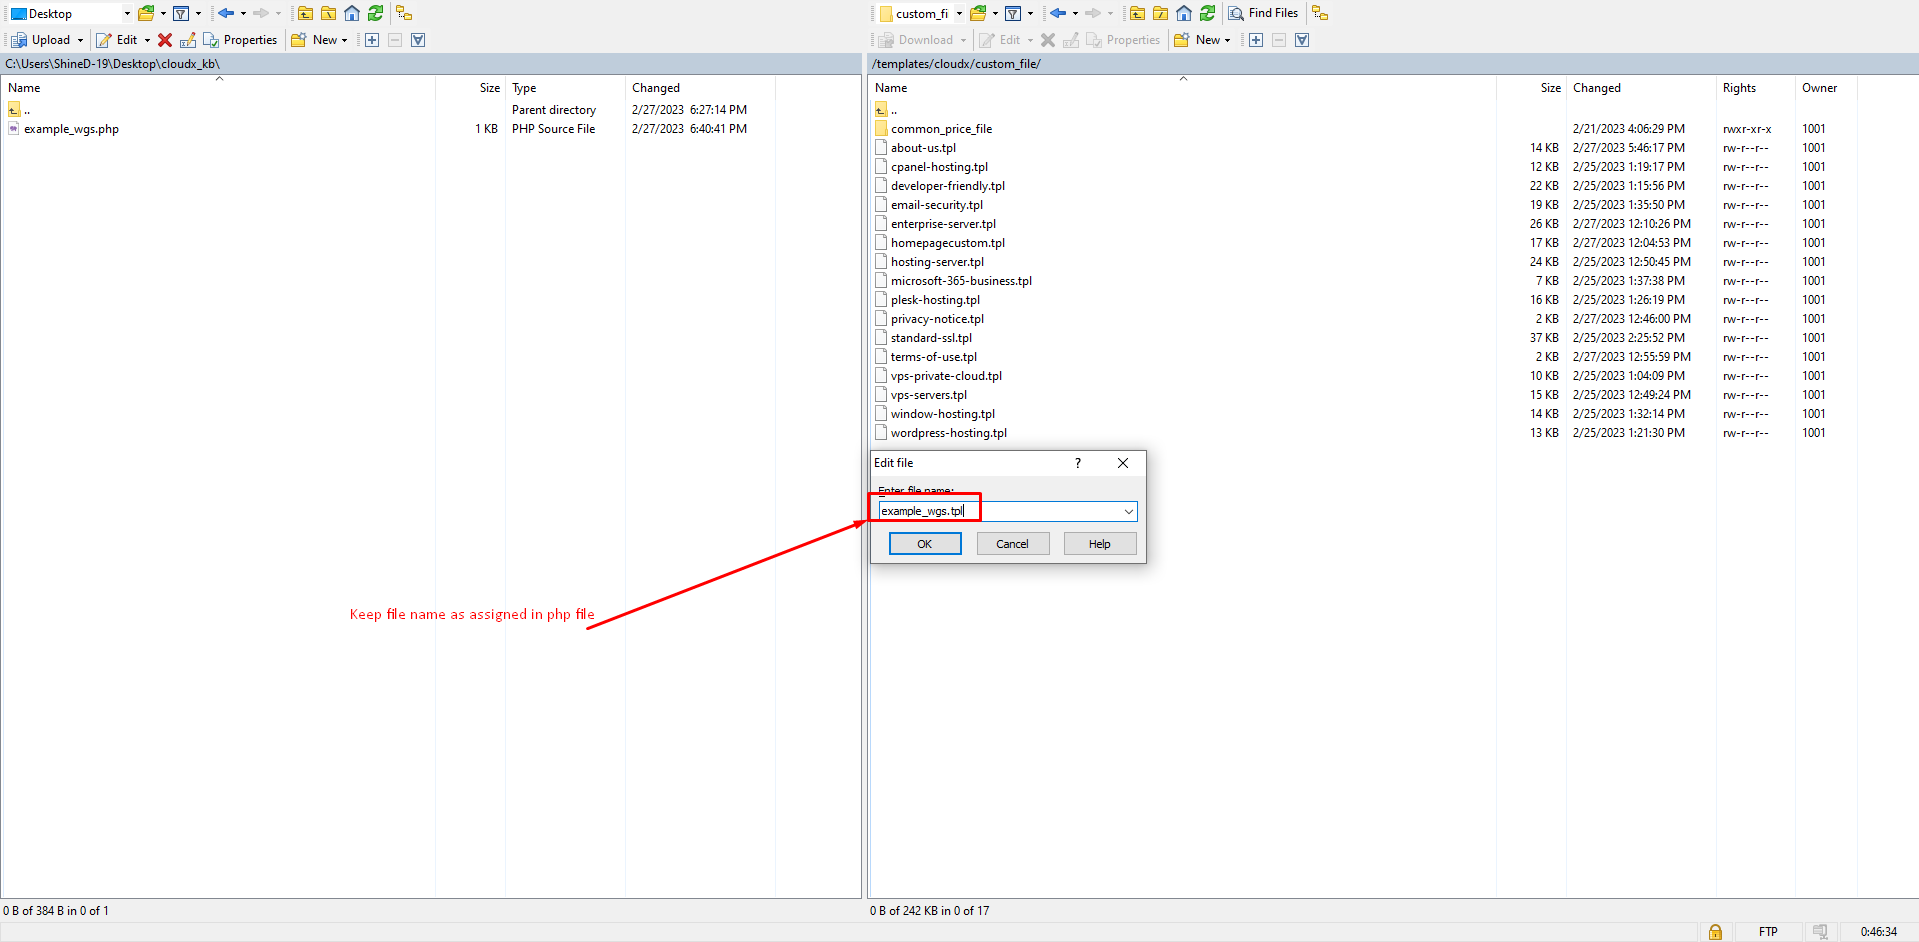Open the remote root directory icon
Image resolution: width=1919 pixels, height=942 pixels.
pos(1160,13)
